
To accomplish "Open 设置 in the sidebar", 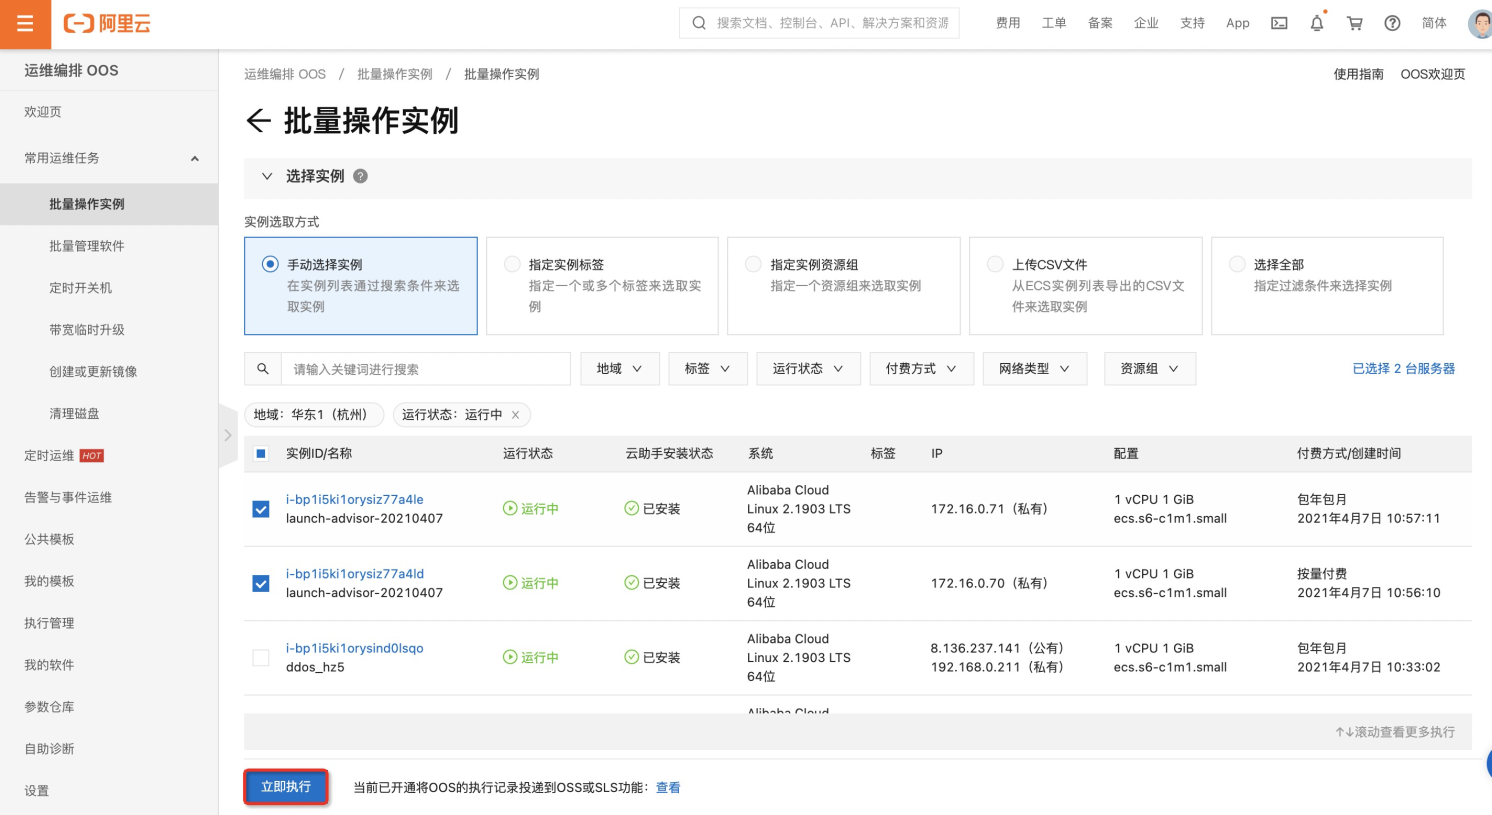I will click(x=37, y=791).
